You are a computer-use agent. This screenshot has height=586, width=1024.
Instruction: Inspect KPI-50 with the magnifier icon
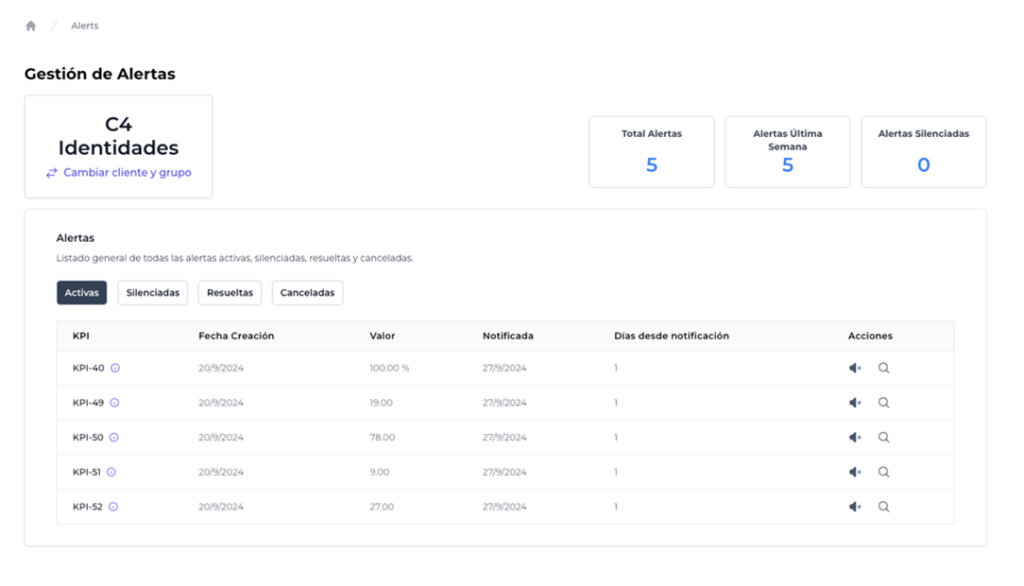tap(884, 438)
